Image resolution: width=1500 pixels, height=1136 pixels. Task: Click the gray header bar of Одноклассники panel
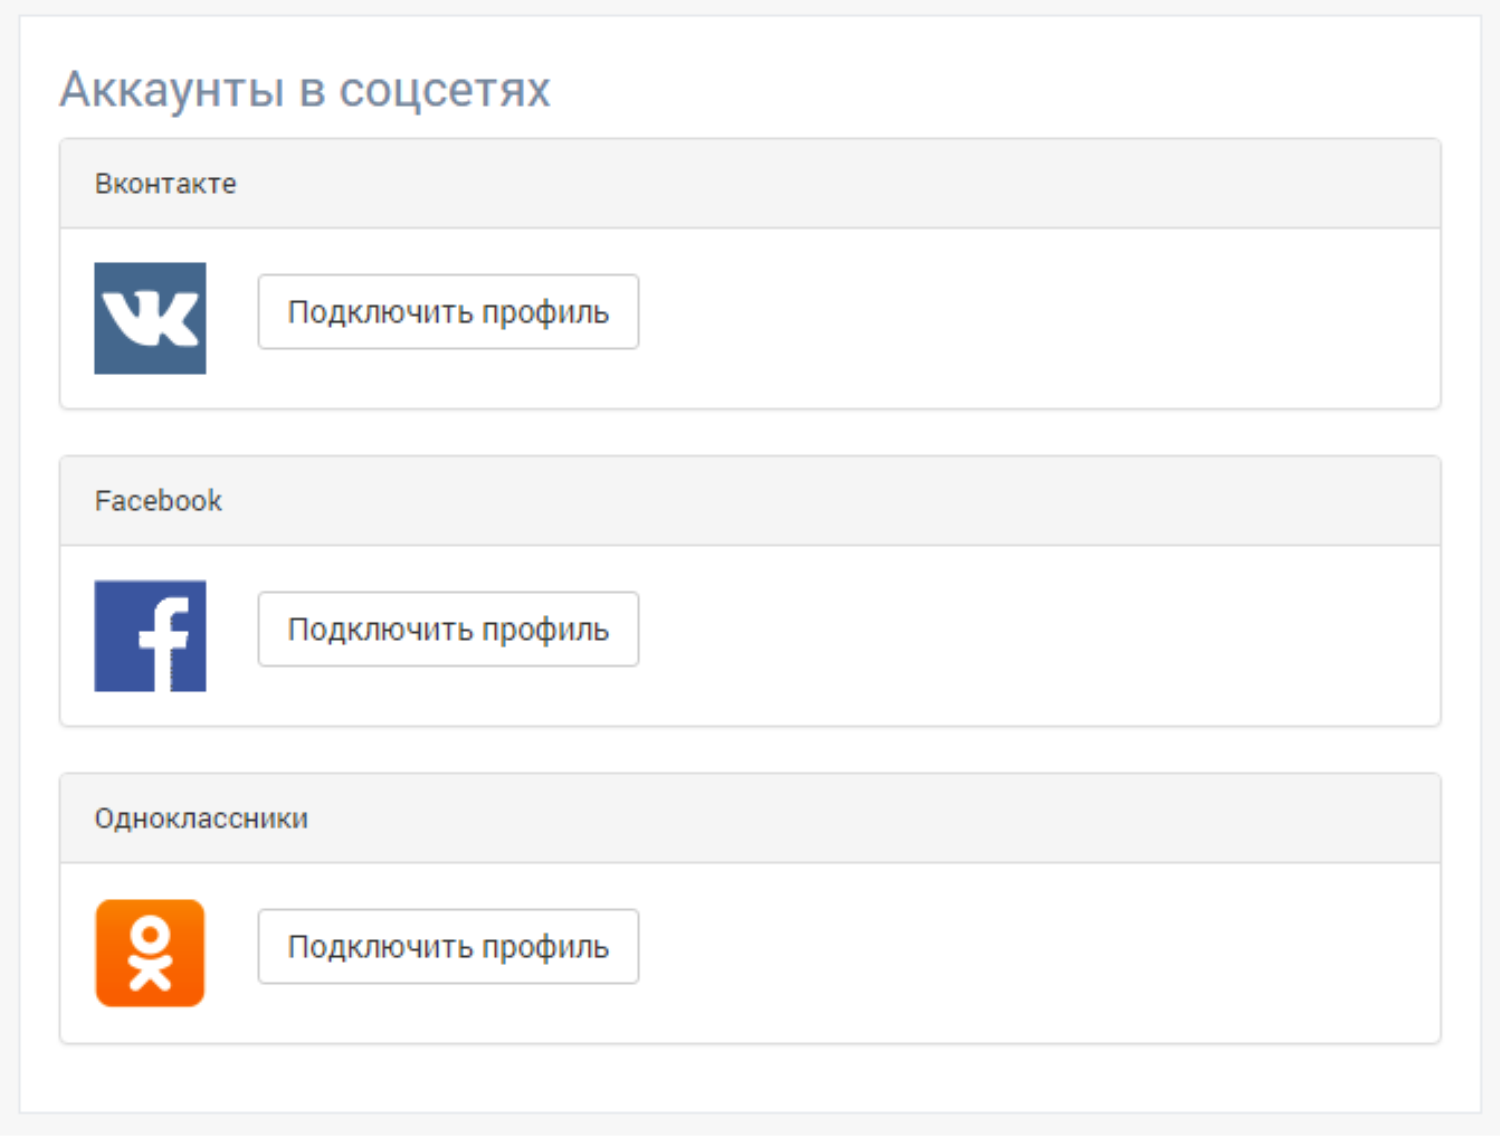click(750, 818)
